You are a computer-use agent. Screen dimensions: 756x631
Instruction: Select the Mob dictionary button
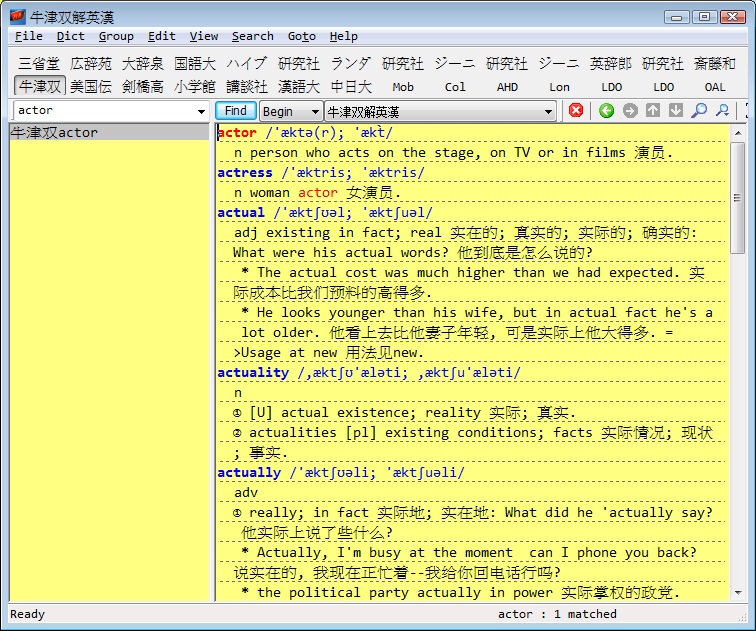click(403, 87)
